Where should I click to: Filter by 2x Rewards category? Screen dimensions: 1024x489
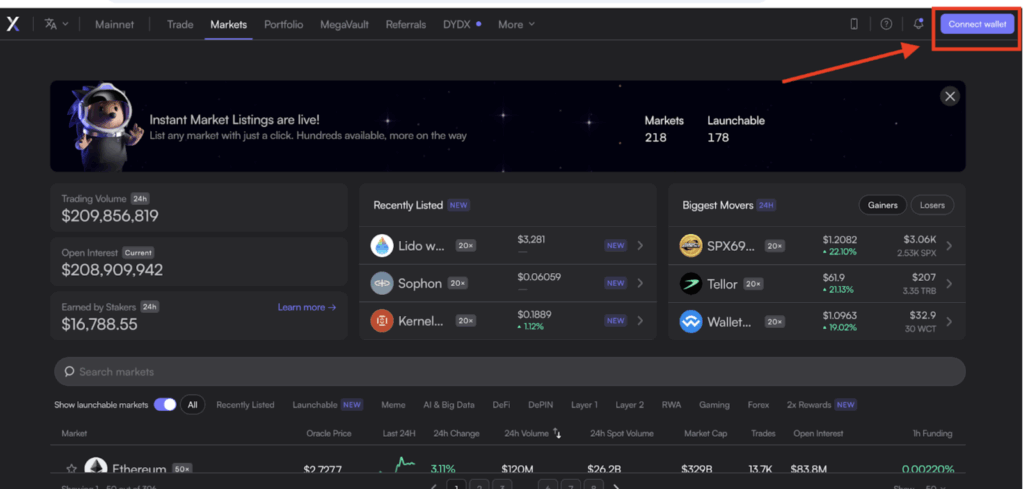coord(822,405)
